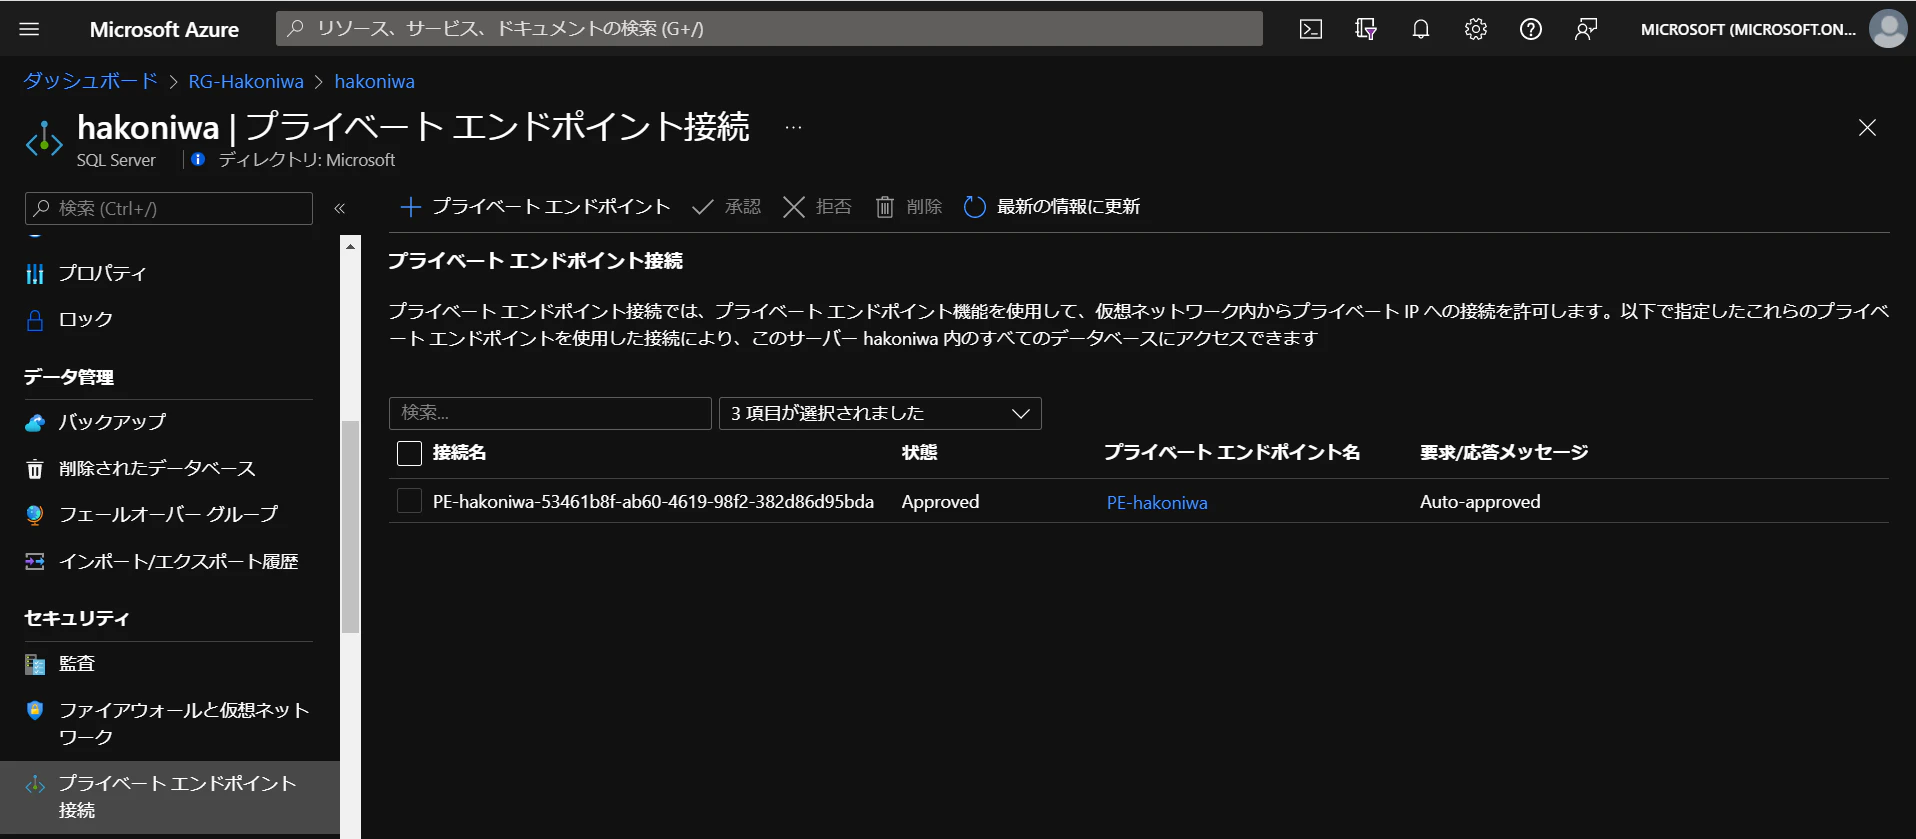Viewport: 1916px width, 839px height.
Task: Click the sidebar scroll-up arrow
Action: point(350,246)
